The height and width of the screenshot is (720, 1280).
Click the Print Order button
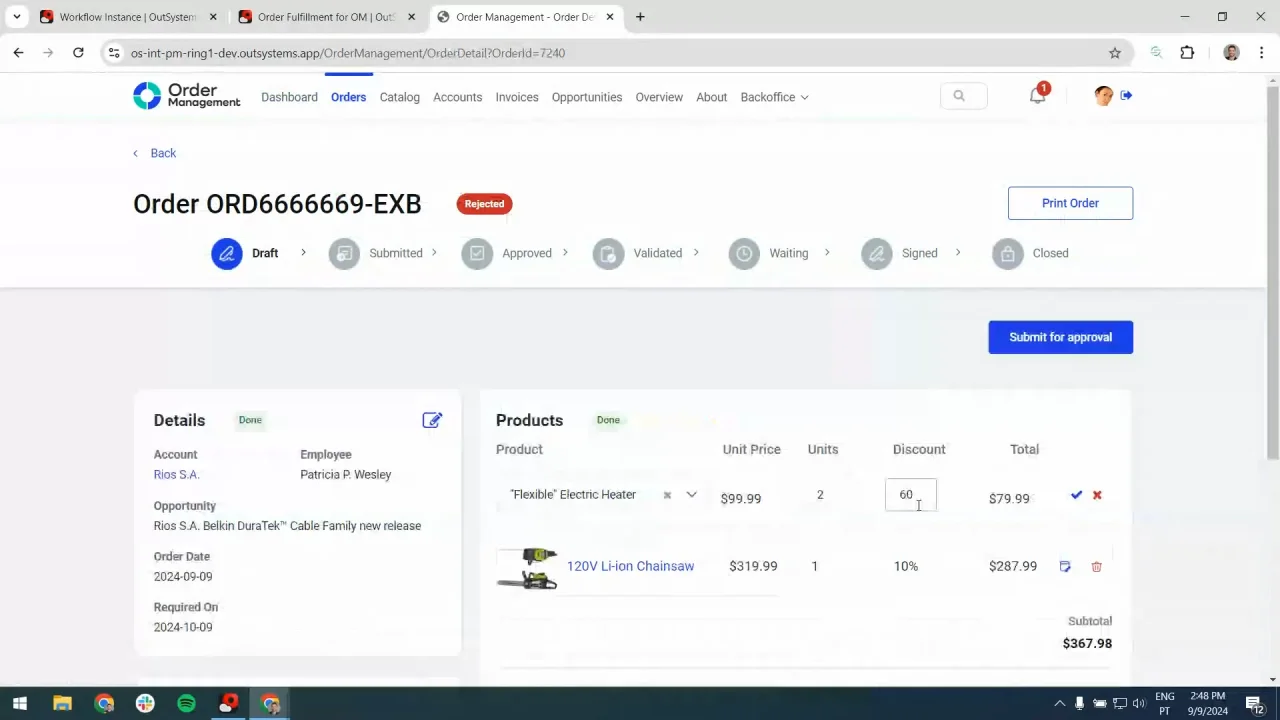[x=1070, y=203]
